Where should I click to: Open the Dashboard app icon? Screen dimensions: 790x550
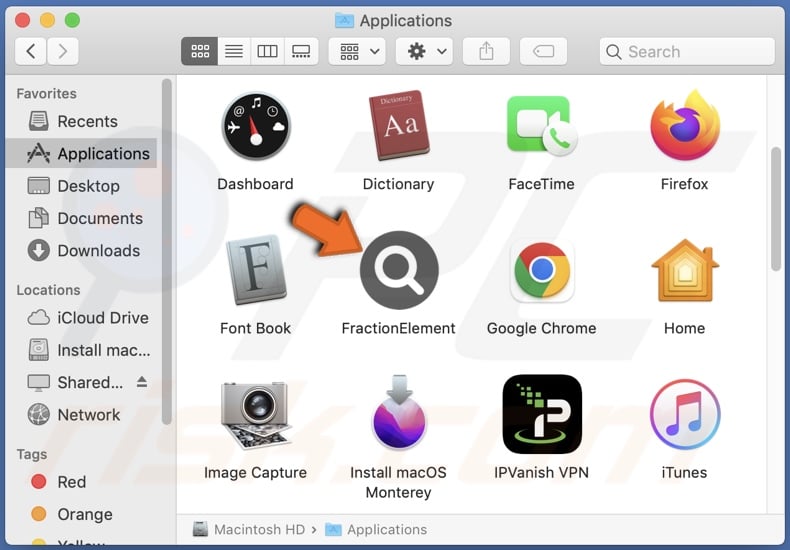[256, 126]
